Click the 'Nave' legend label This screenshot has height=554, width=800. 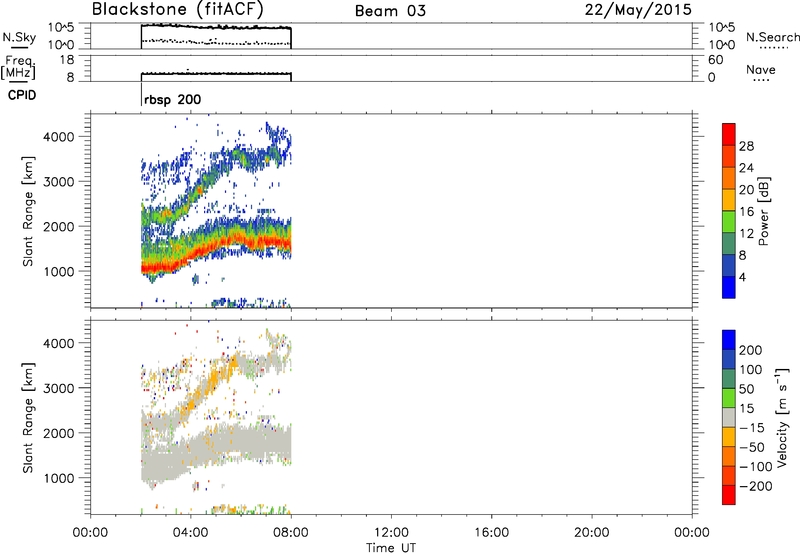pyautogui.click(x=761, y=69)
